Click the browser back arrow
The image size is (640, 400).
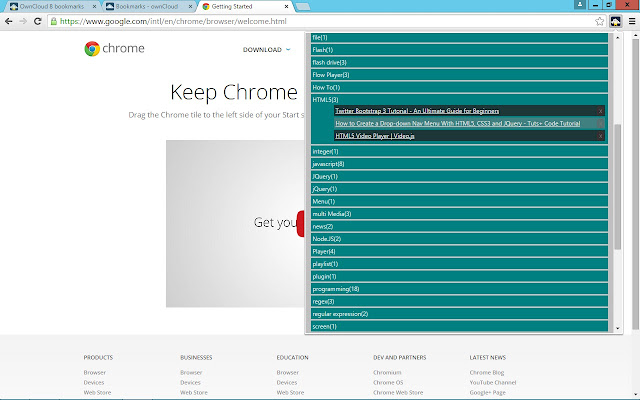(9, 21)
